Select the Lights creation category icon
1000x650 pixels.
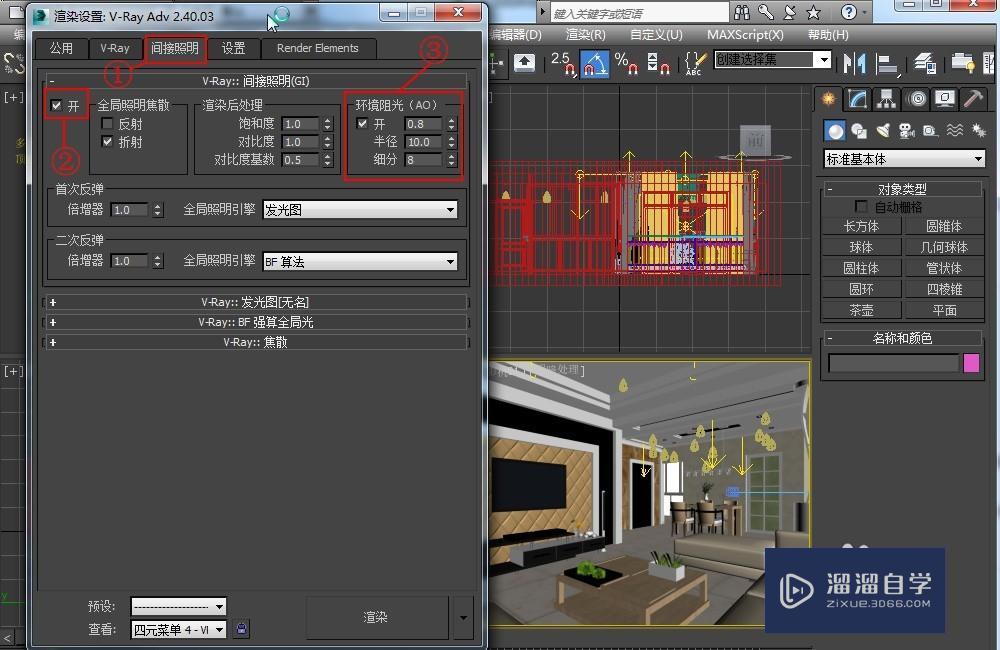pyautogui.click(x=885, y=128)
